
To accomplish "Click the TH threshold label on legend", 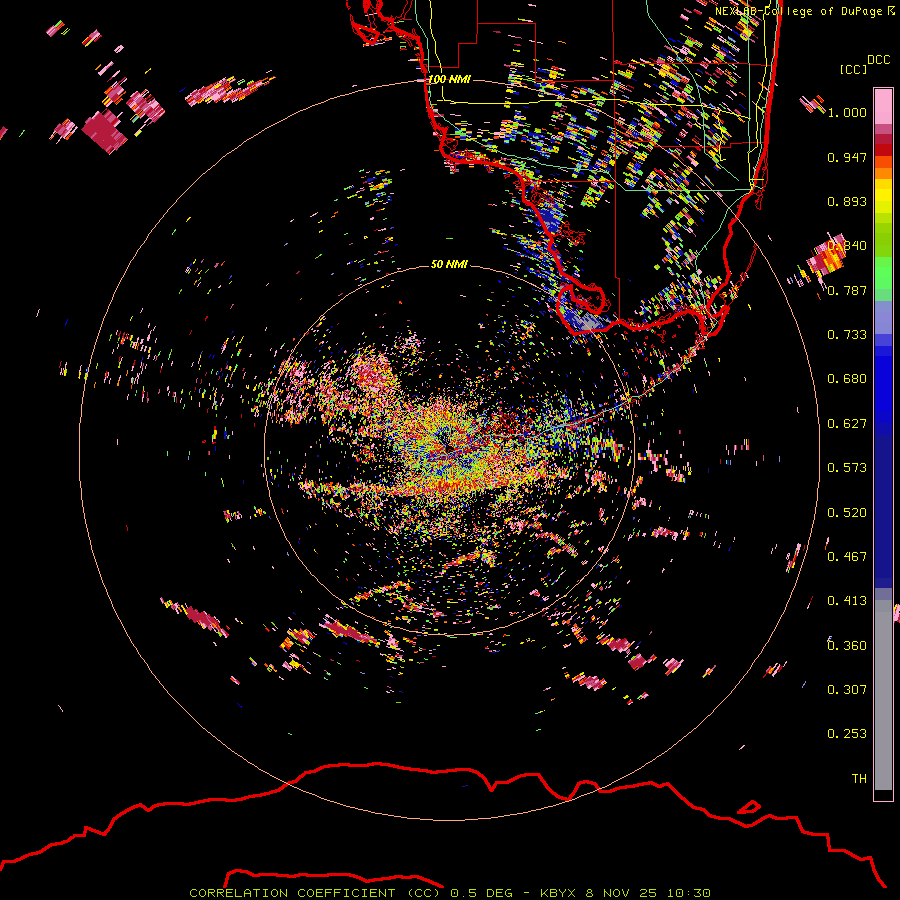I will tap(859, 779).
